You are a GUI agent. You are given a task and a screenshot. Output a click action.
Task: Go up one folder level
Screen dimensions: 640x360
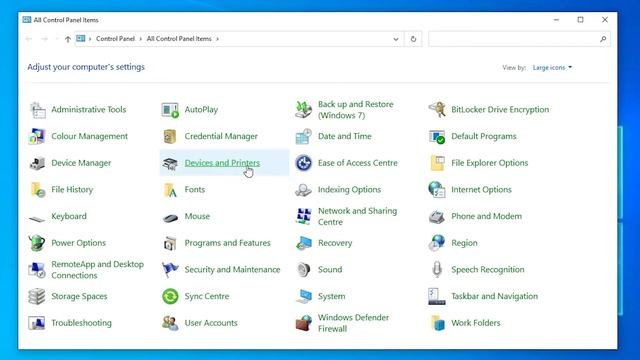click(68, 39)
